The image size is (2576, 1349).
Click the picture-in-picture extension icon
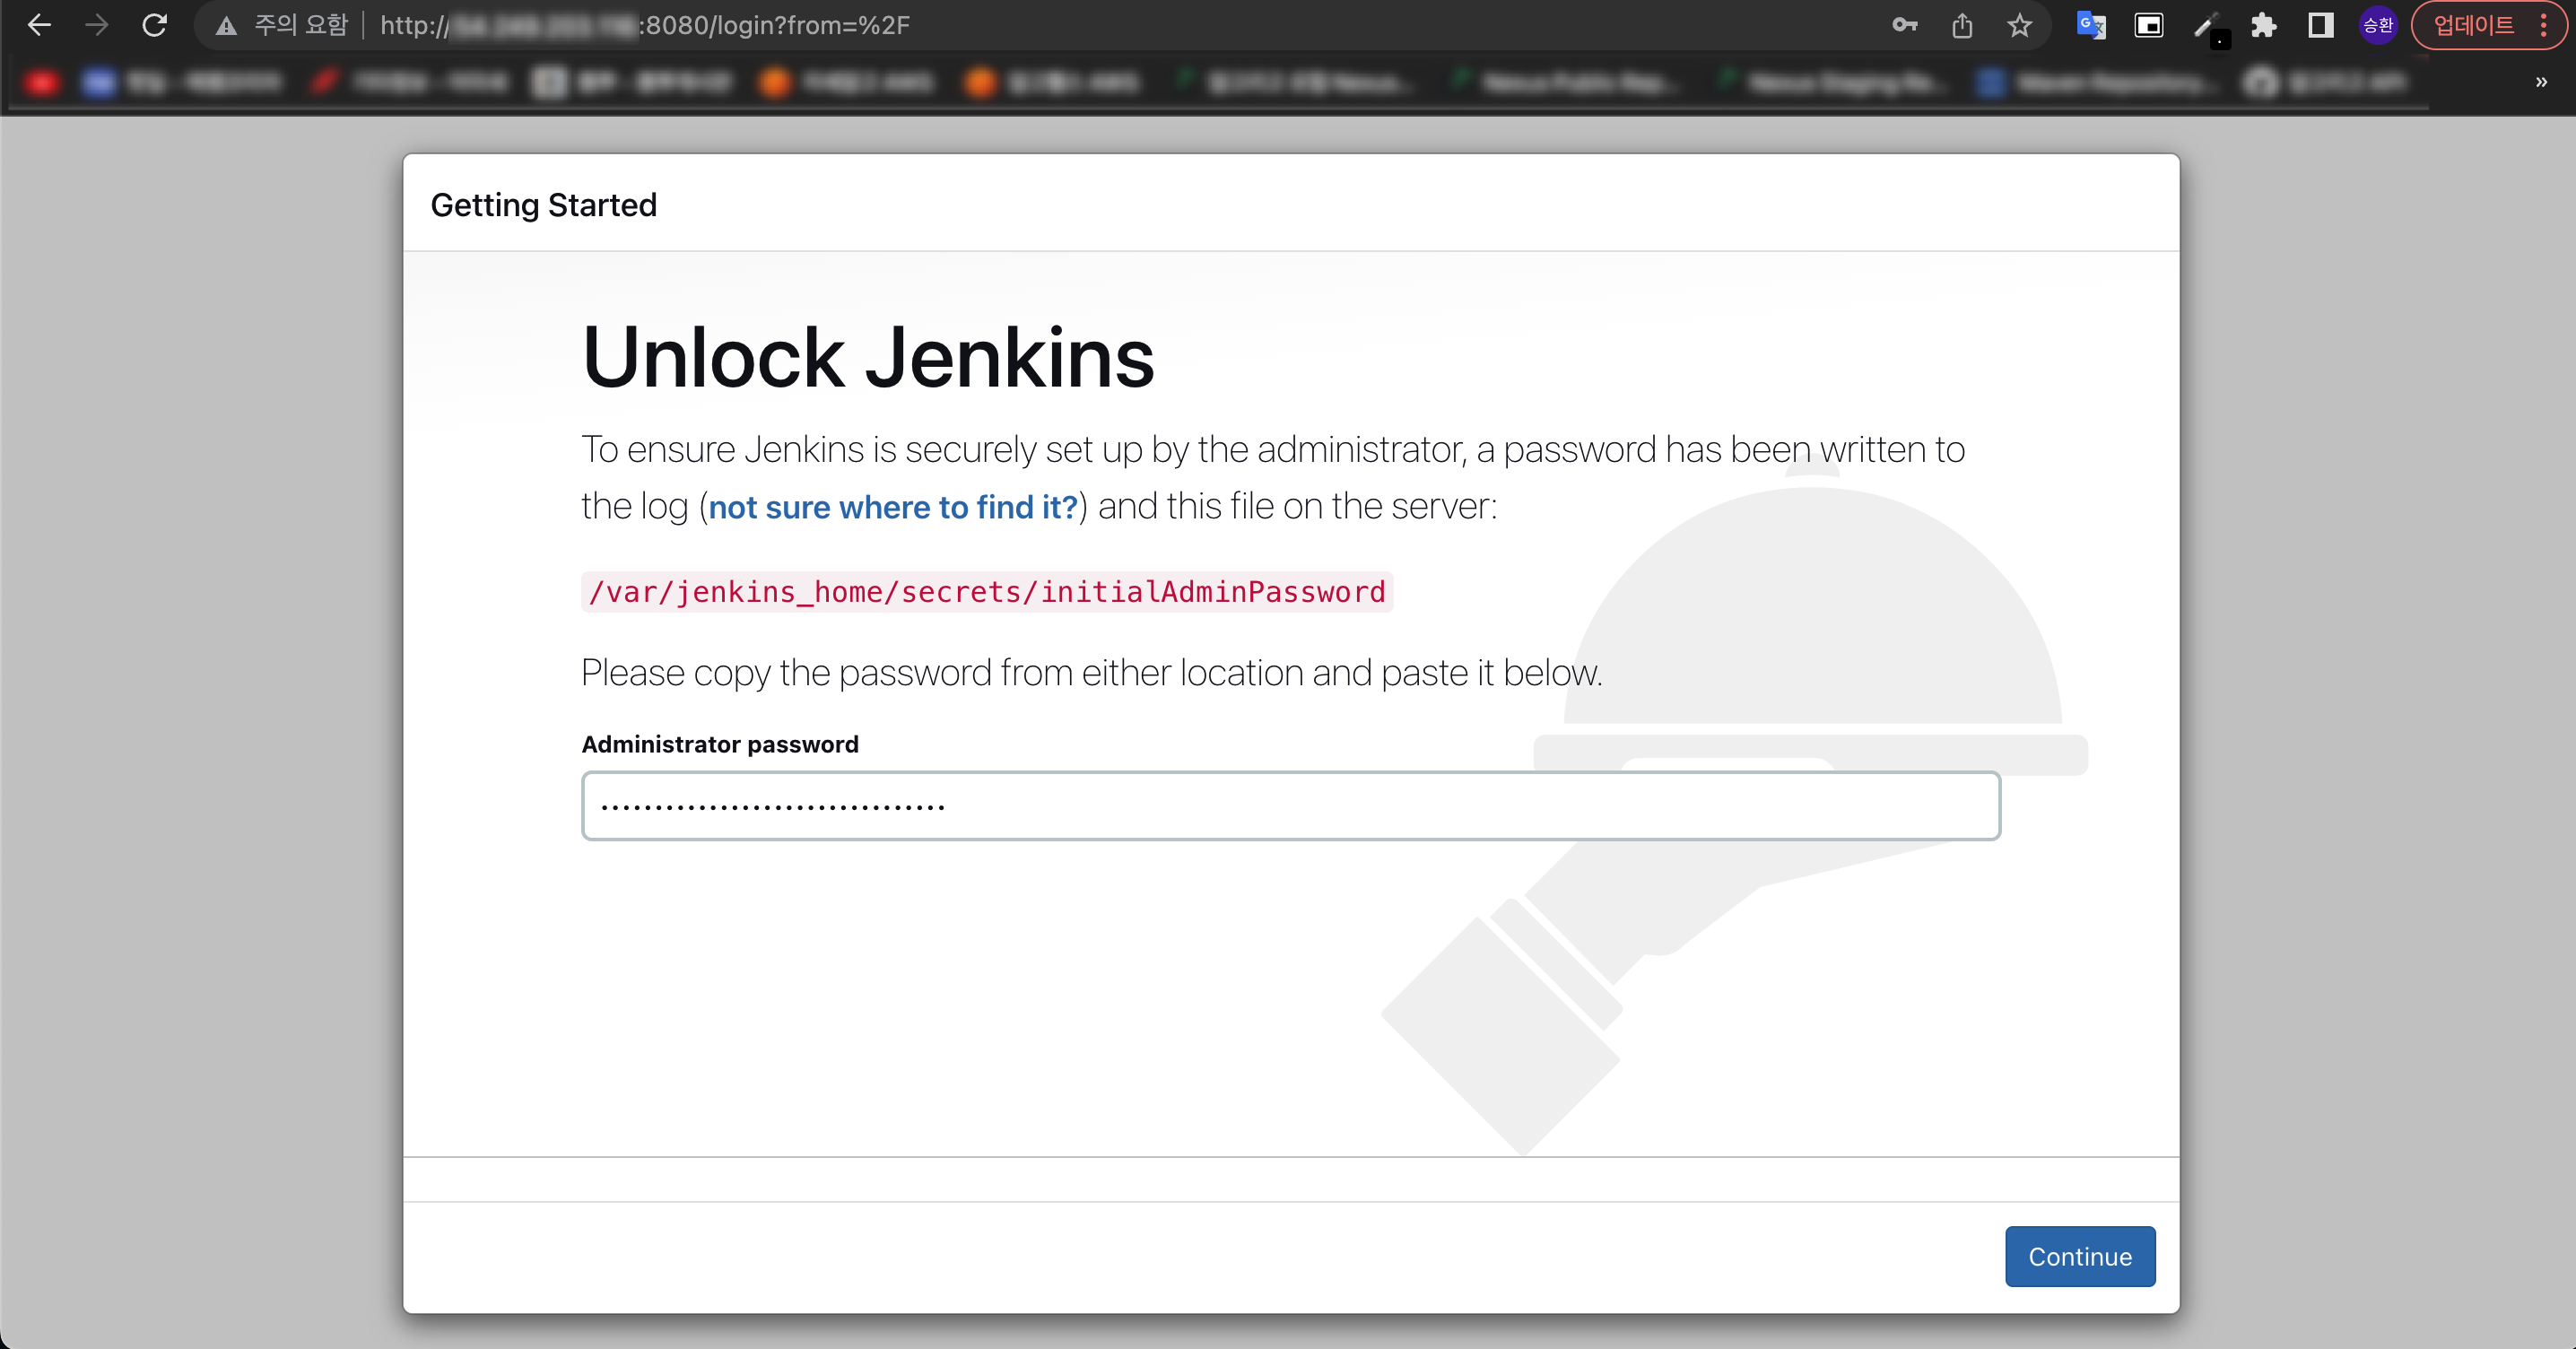coord(2148,25)
